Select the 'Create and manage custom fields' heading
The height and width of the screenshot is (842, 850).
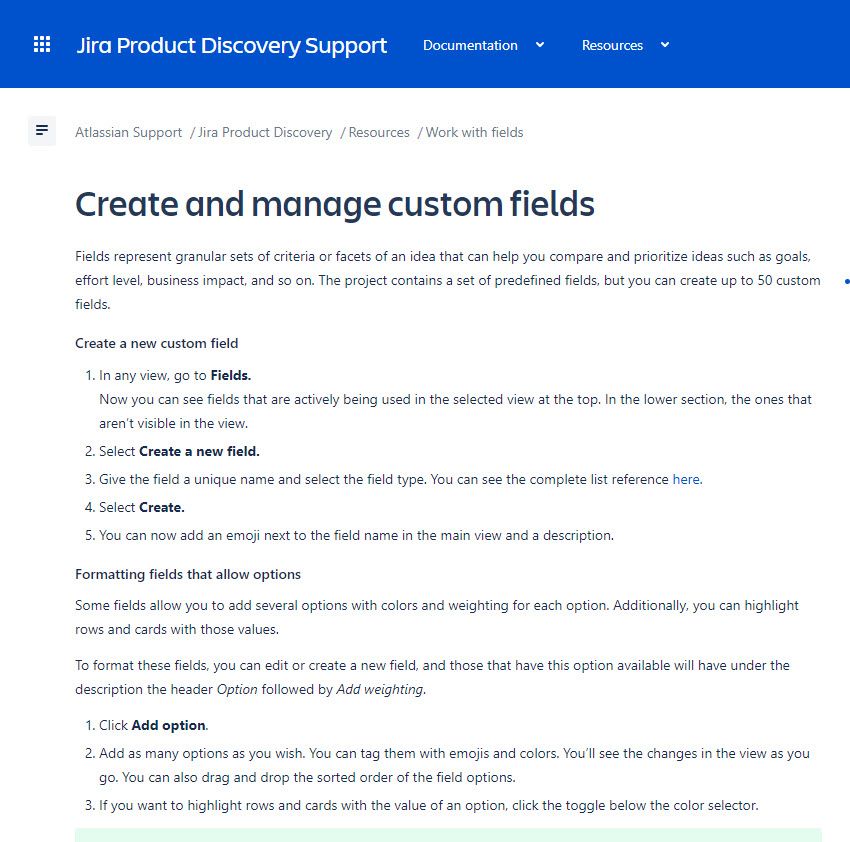point(334,204)
